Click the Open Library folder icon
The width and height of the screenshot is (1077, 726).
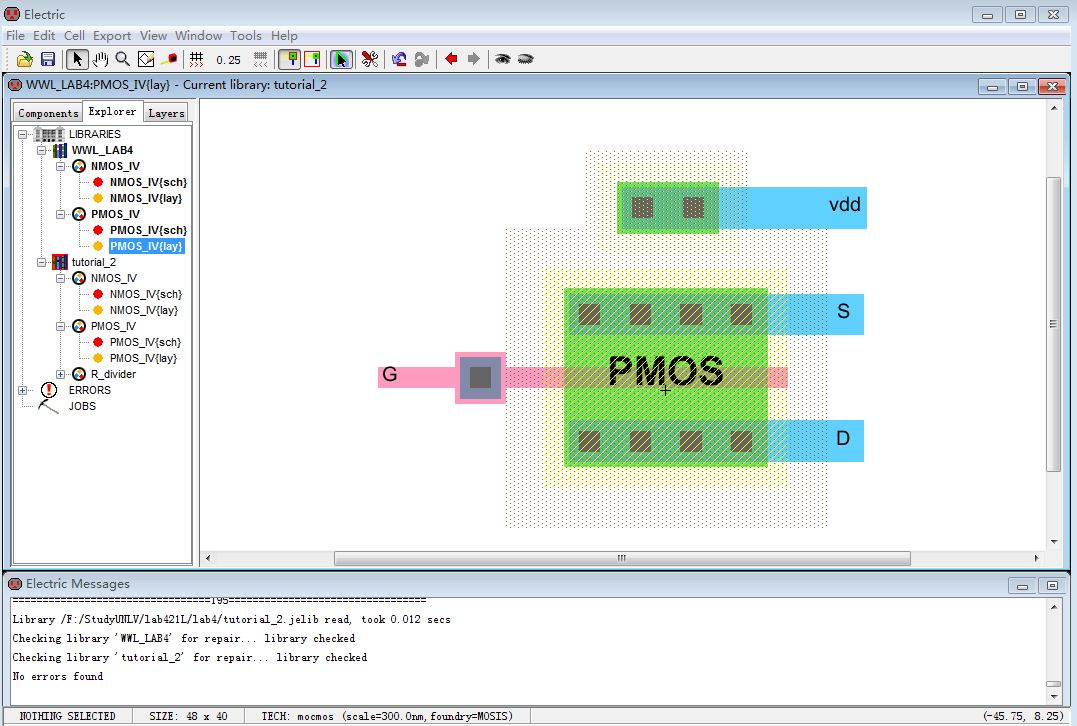coord(25,59)
